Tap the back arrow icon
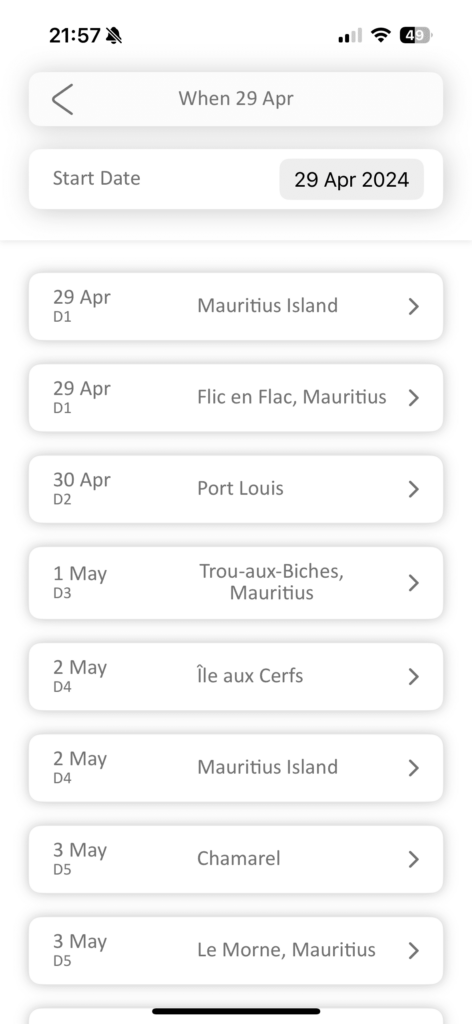 62,99
